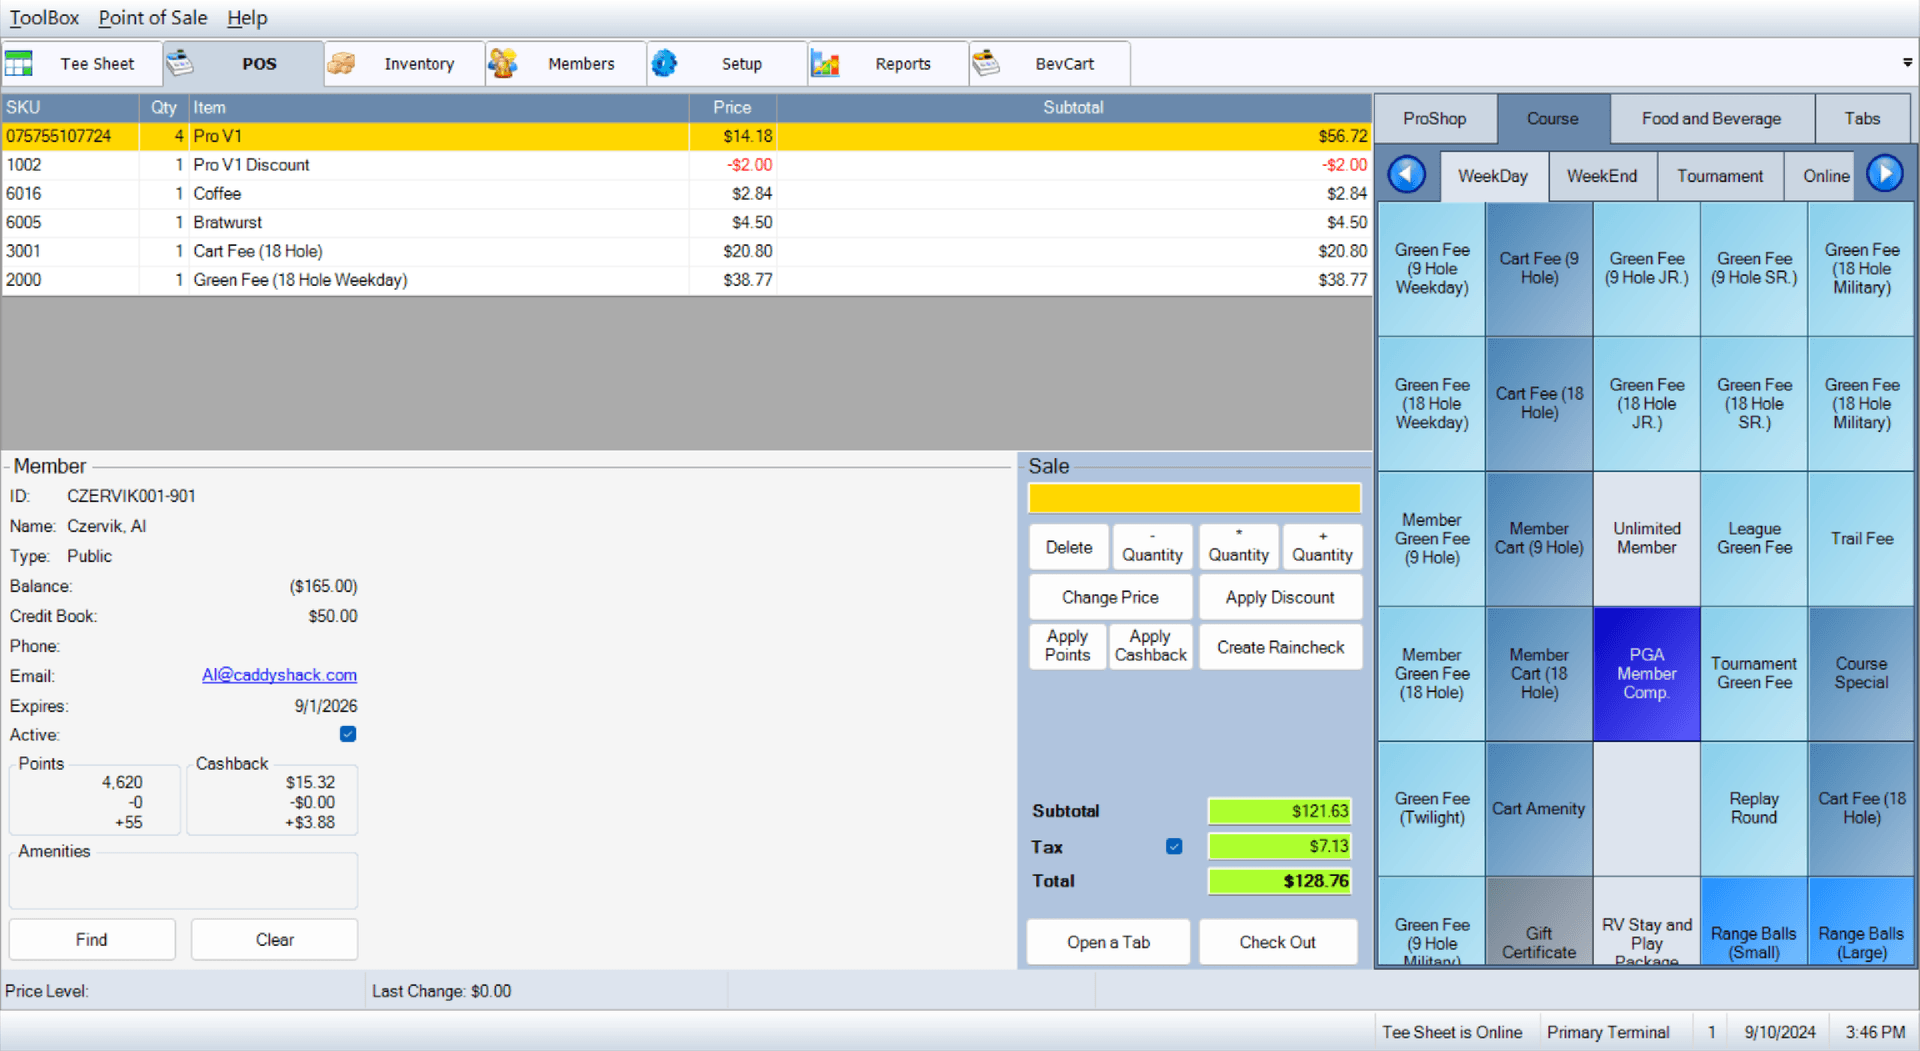Click the Setup globe icon
This screenshot has height=1051, width=1920.
[x=664, y=64]
